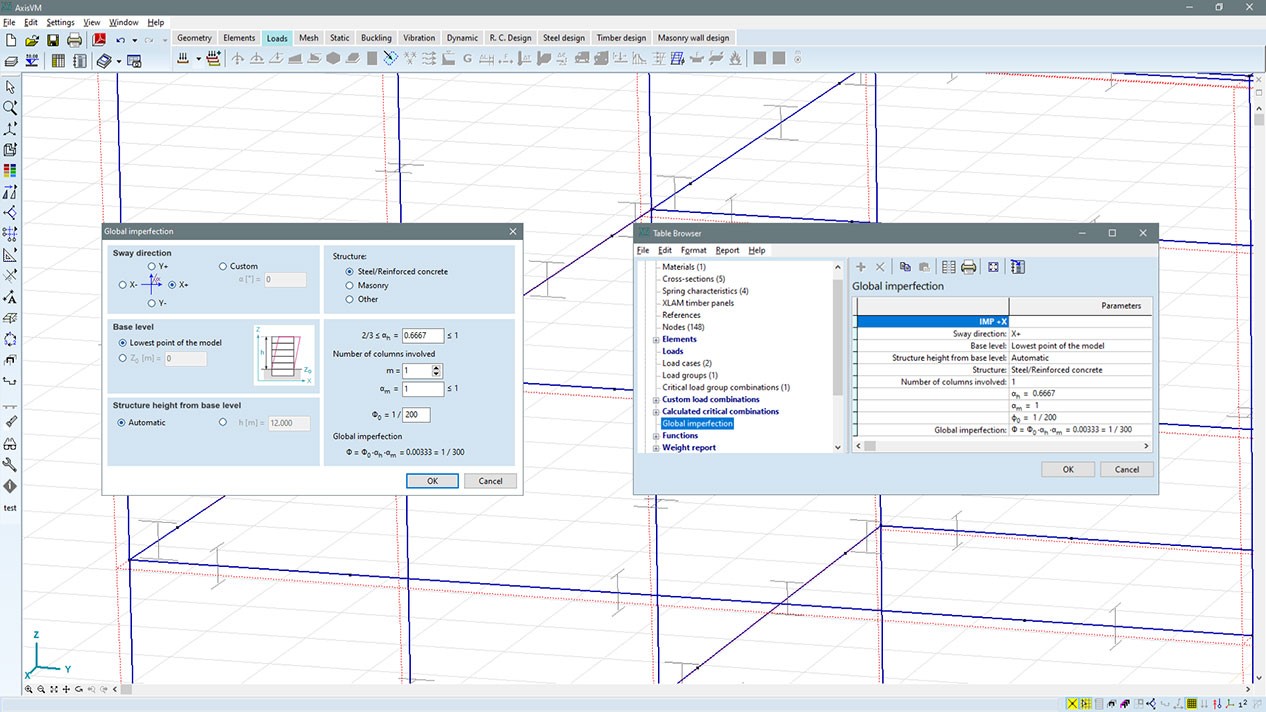Image resolution: width=1266 pixels, height=712 pixels.
Task: Open the dropdown arrow beside the book icon
Action: pos(118,61)
